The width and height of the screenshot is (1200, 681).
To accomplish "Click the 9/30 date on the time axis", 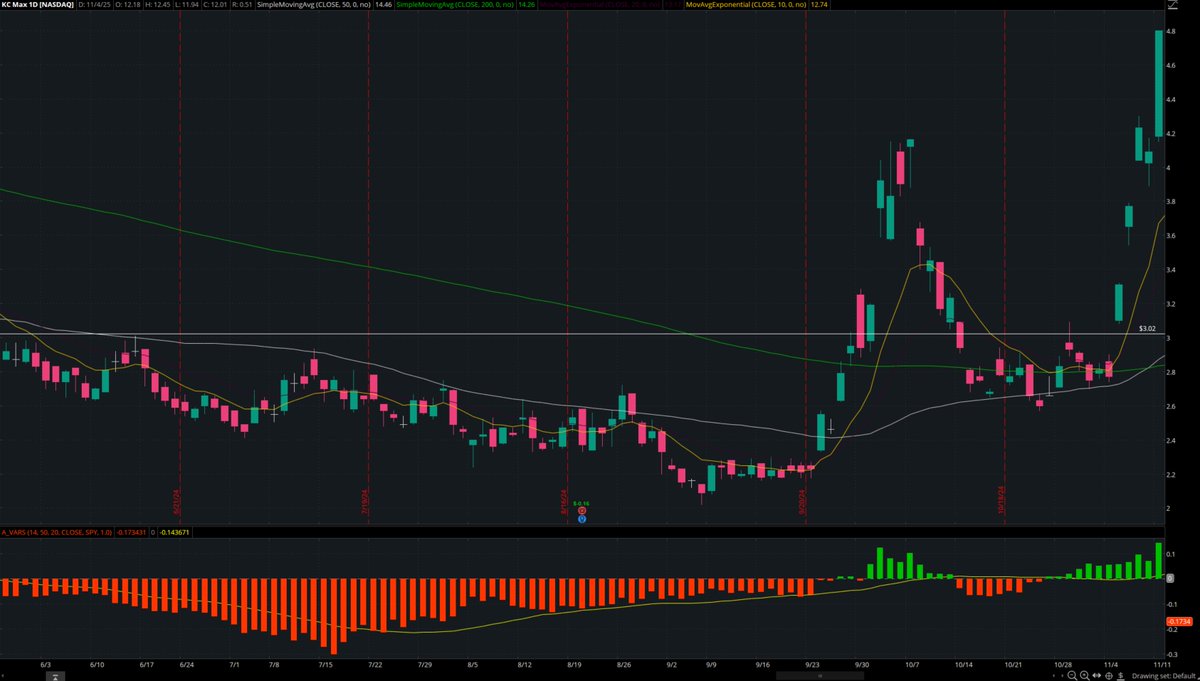I will point(861,664).
